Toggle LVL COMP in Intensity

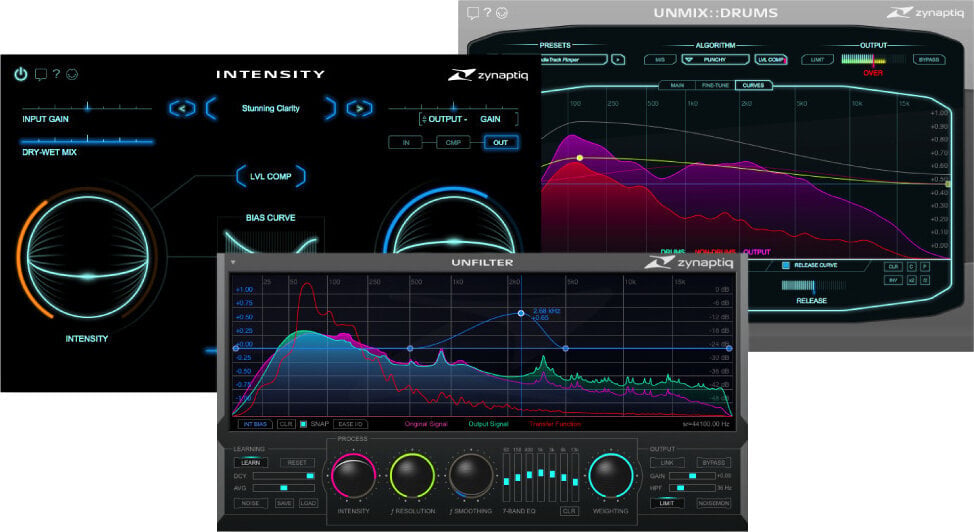coord(271,177)
